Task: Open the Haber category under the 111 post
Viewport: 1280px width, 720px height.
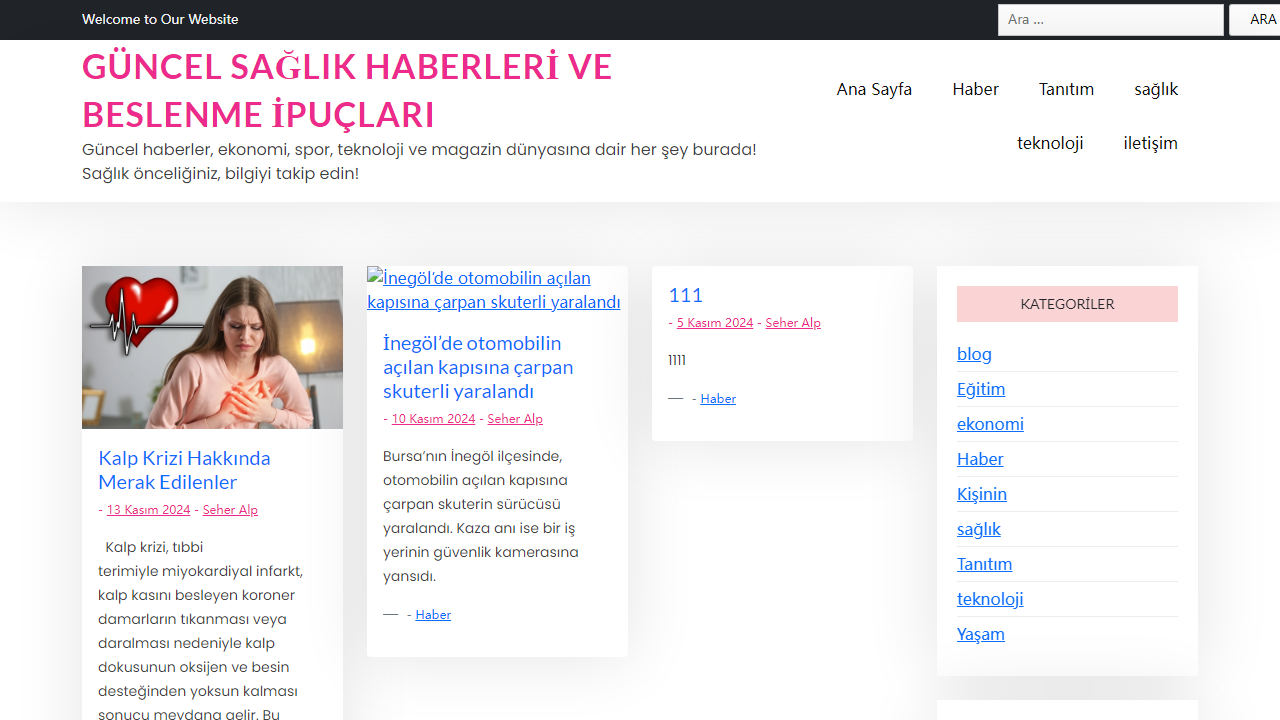Action: click(718, 398)
